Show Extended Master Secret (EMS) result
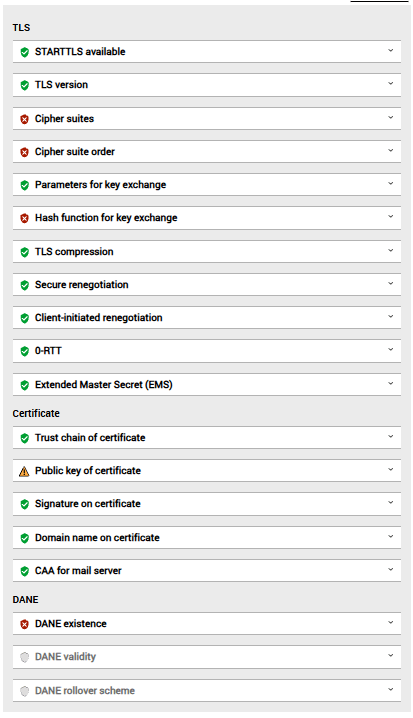The image size is (413, 718). (x=207, y=385)
